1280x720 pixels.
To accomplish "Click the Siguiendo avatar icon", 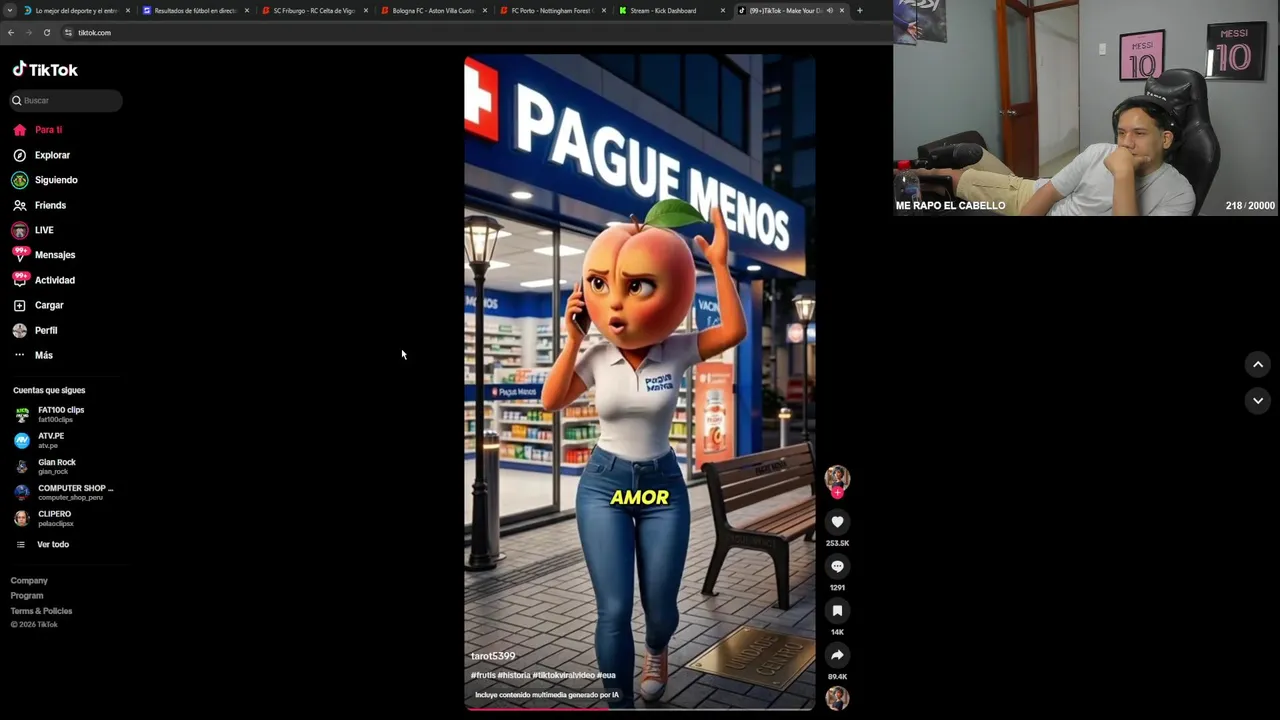I will click(x=19, y=180).
